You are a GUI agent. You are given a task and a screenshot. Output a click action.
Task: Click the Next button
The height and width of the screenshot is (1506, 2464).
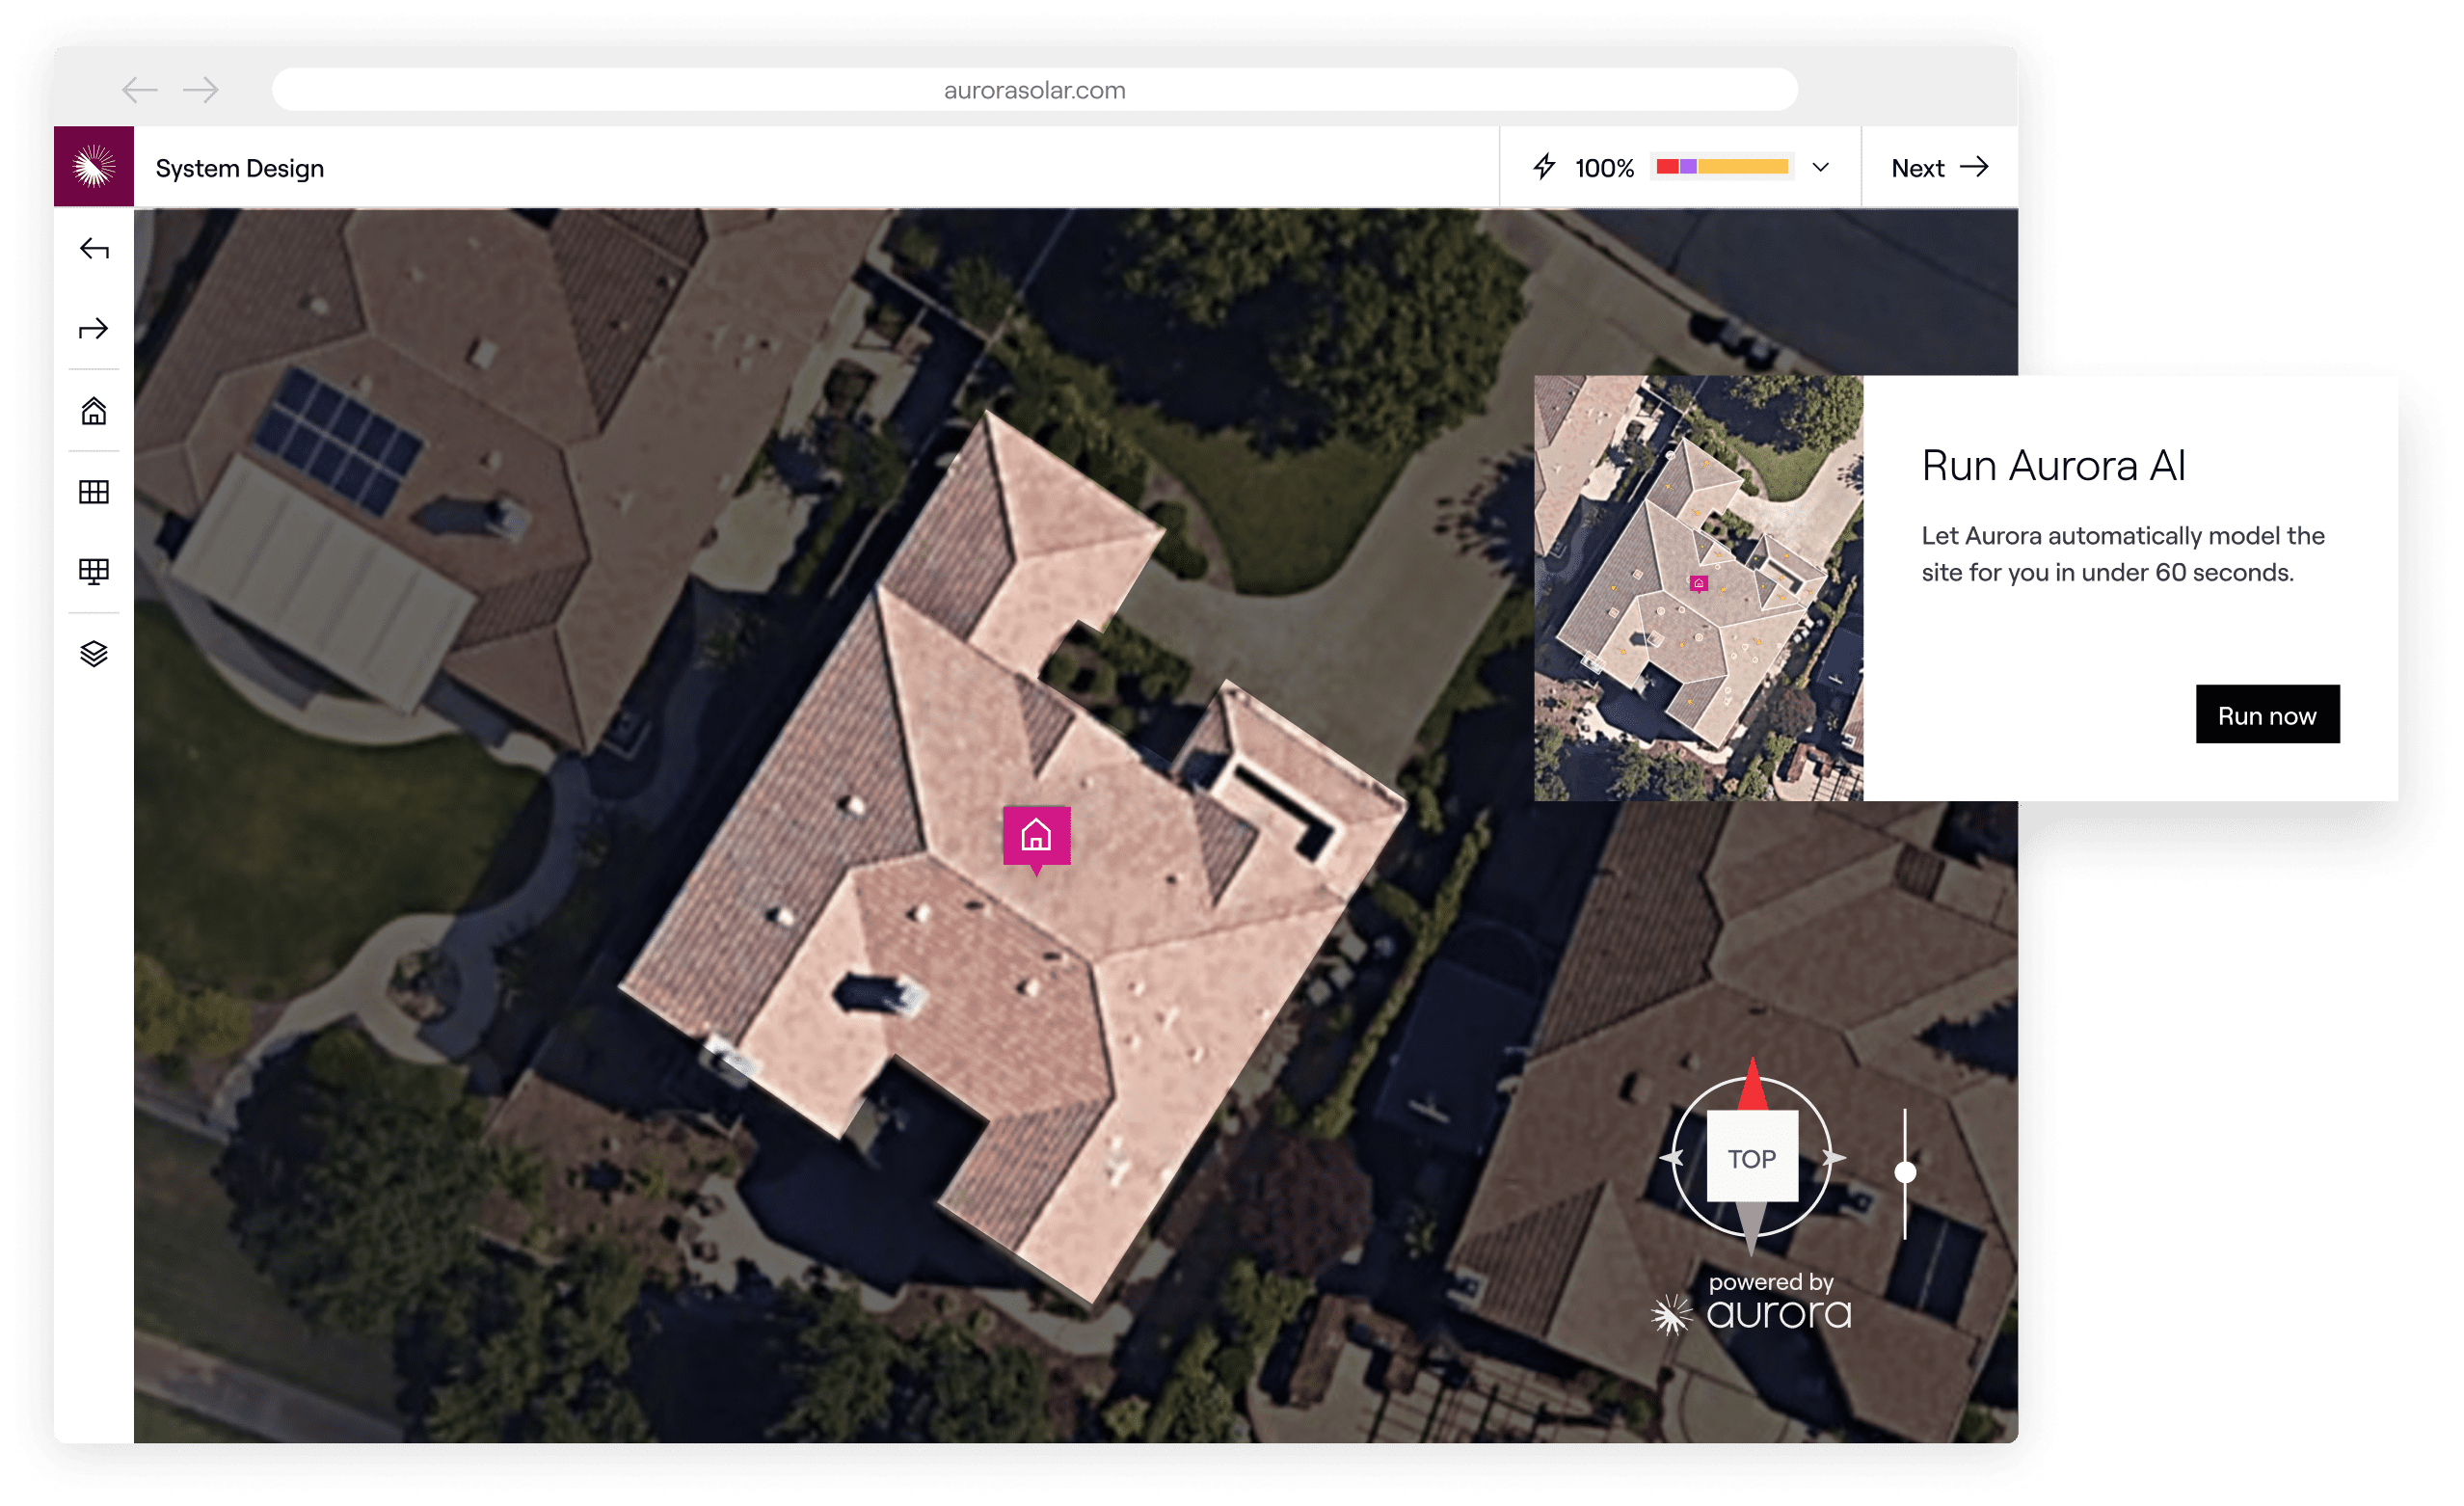click(x=1940, y=167)
